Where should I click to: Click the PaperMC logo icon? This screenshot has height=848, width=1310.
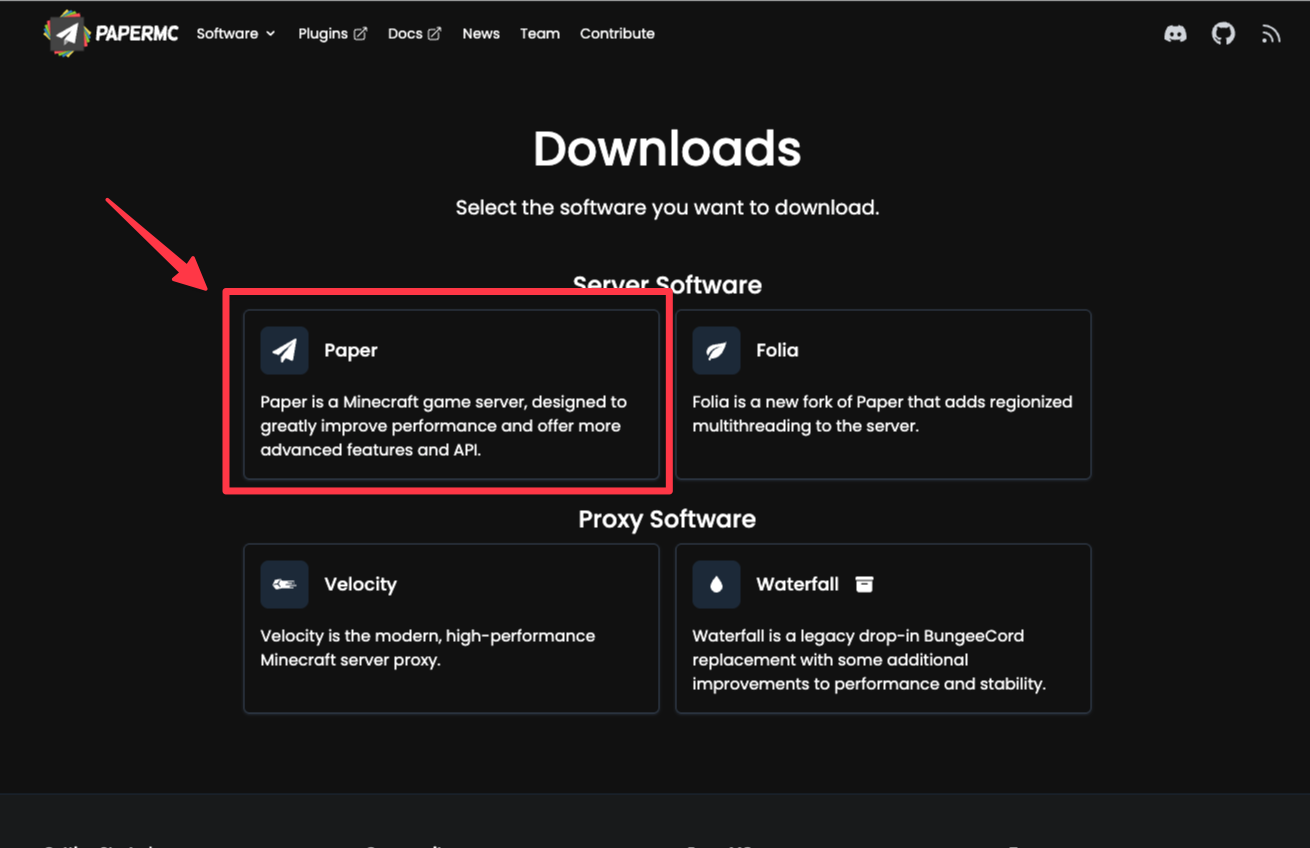pos(66,33)
